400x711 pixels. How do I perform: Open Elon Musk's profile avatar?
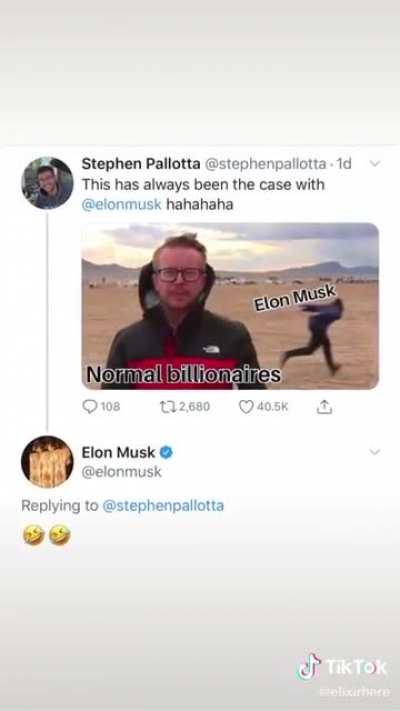[x=47, y=462]
